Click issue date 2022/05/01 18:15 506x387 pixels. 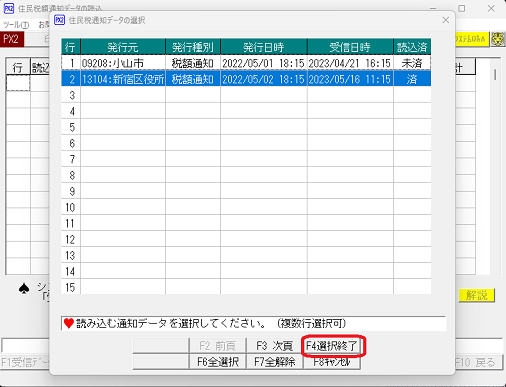pos(263,63)
